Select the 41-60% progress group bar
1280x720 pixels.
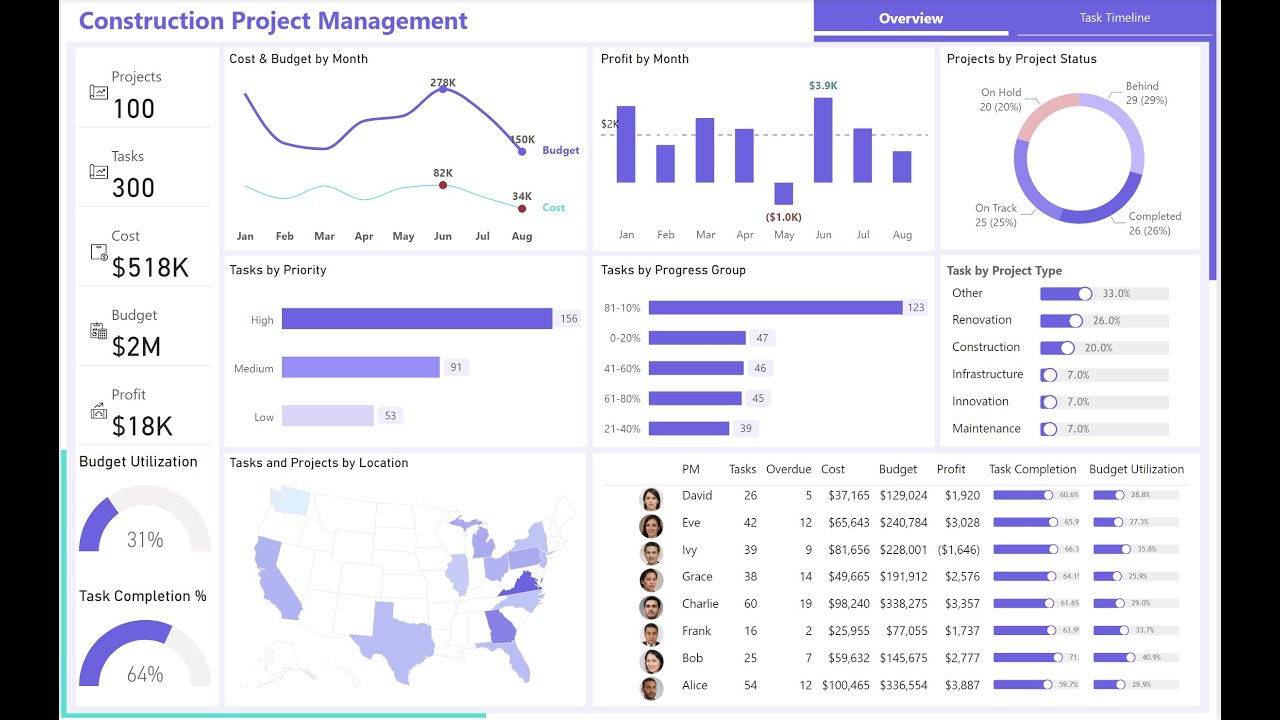click(696, 368)
